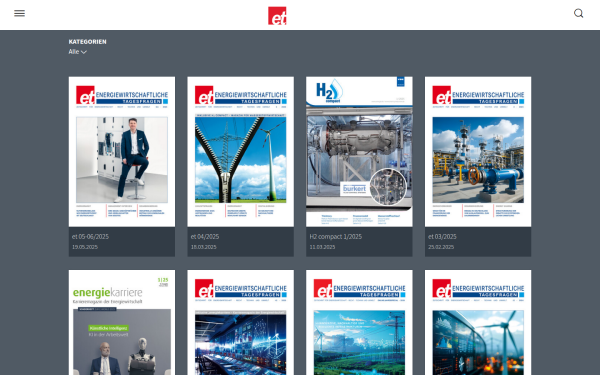Viewport: 600px width, 375px height.
Task: Open the et 05-06/2025 cover thumbnail
Action: pyautogui.click(x=122, y=152)
